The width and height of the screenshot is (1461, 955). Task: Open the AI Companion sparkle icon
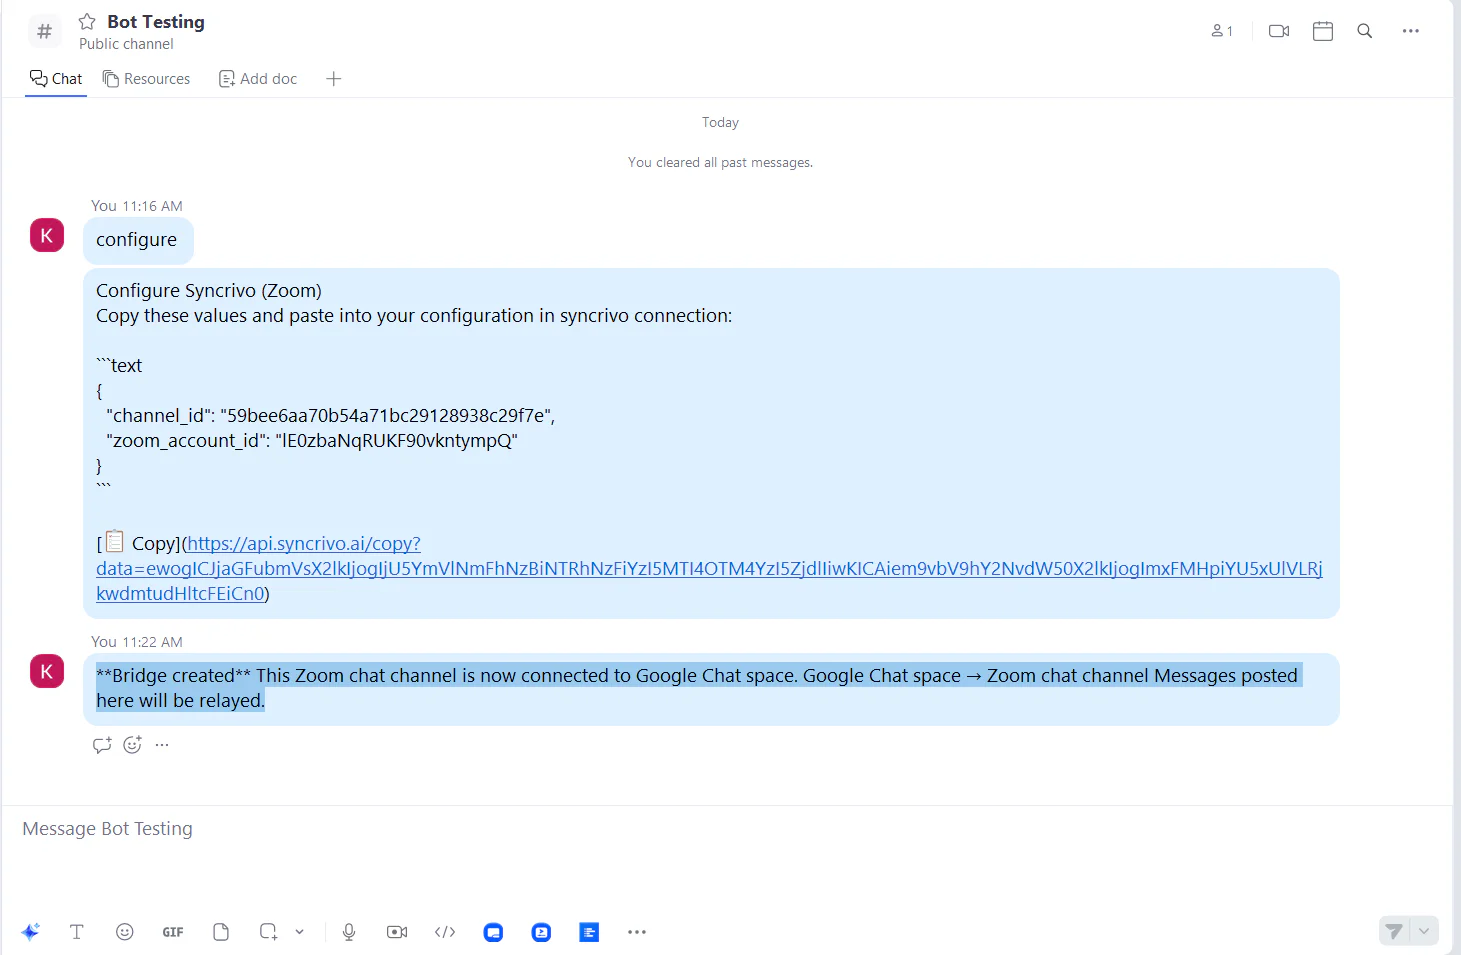(30, 932)
